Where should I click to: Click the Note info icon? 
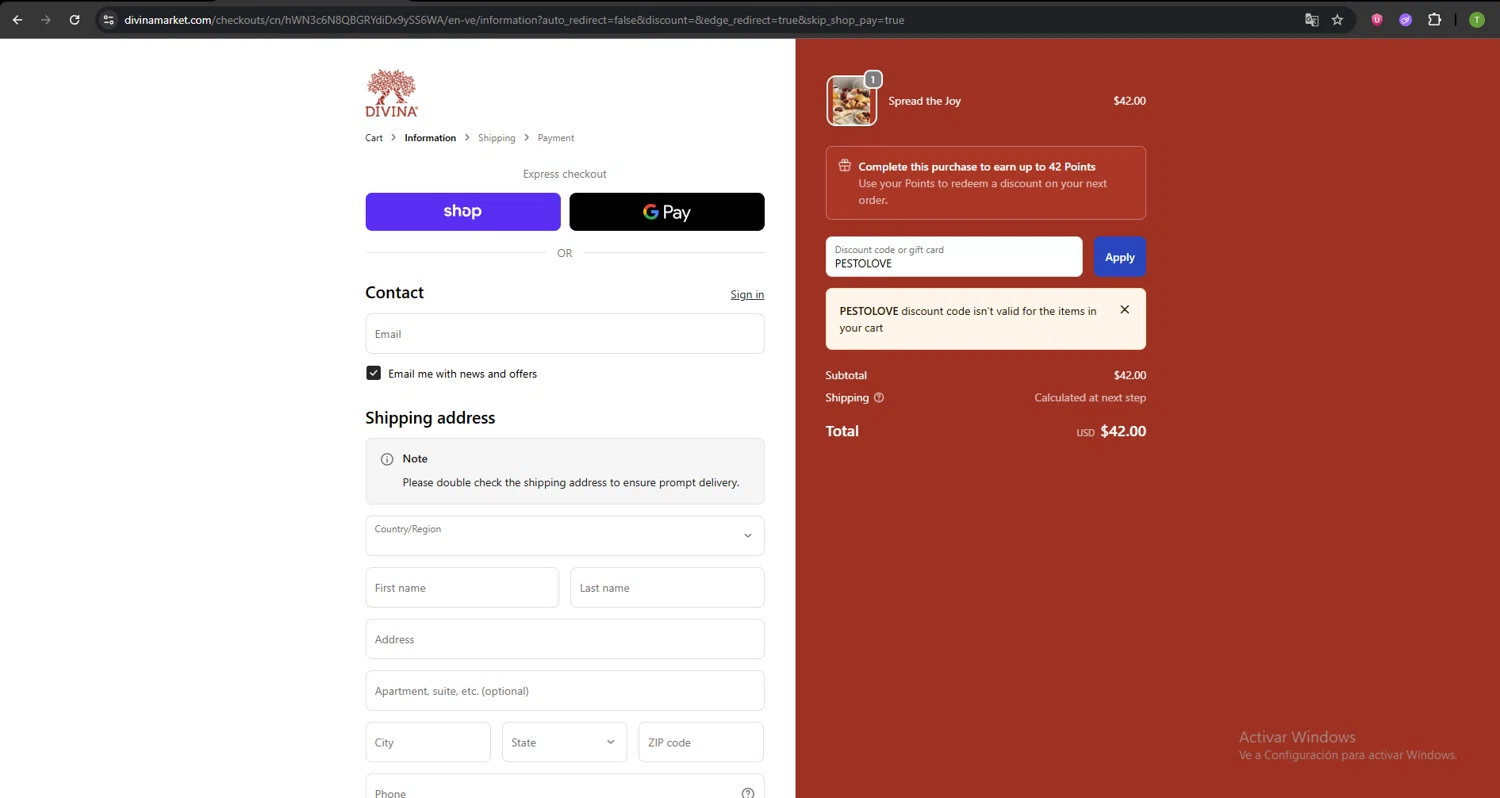tap(387, 459)
